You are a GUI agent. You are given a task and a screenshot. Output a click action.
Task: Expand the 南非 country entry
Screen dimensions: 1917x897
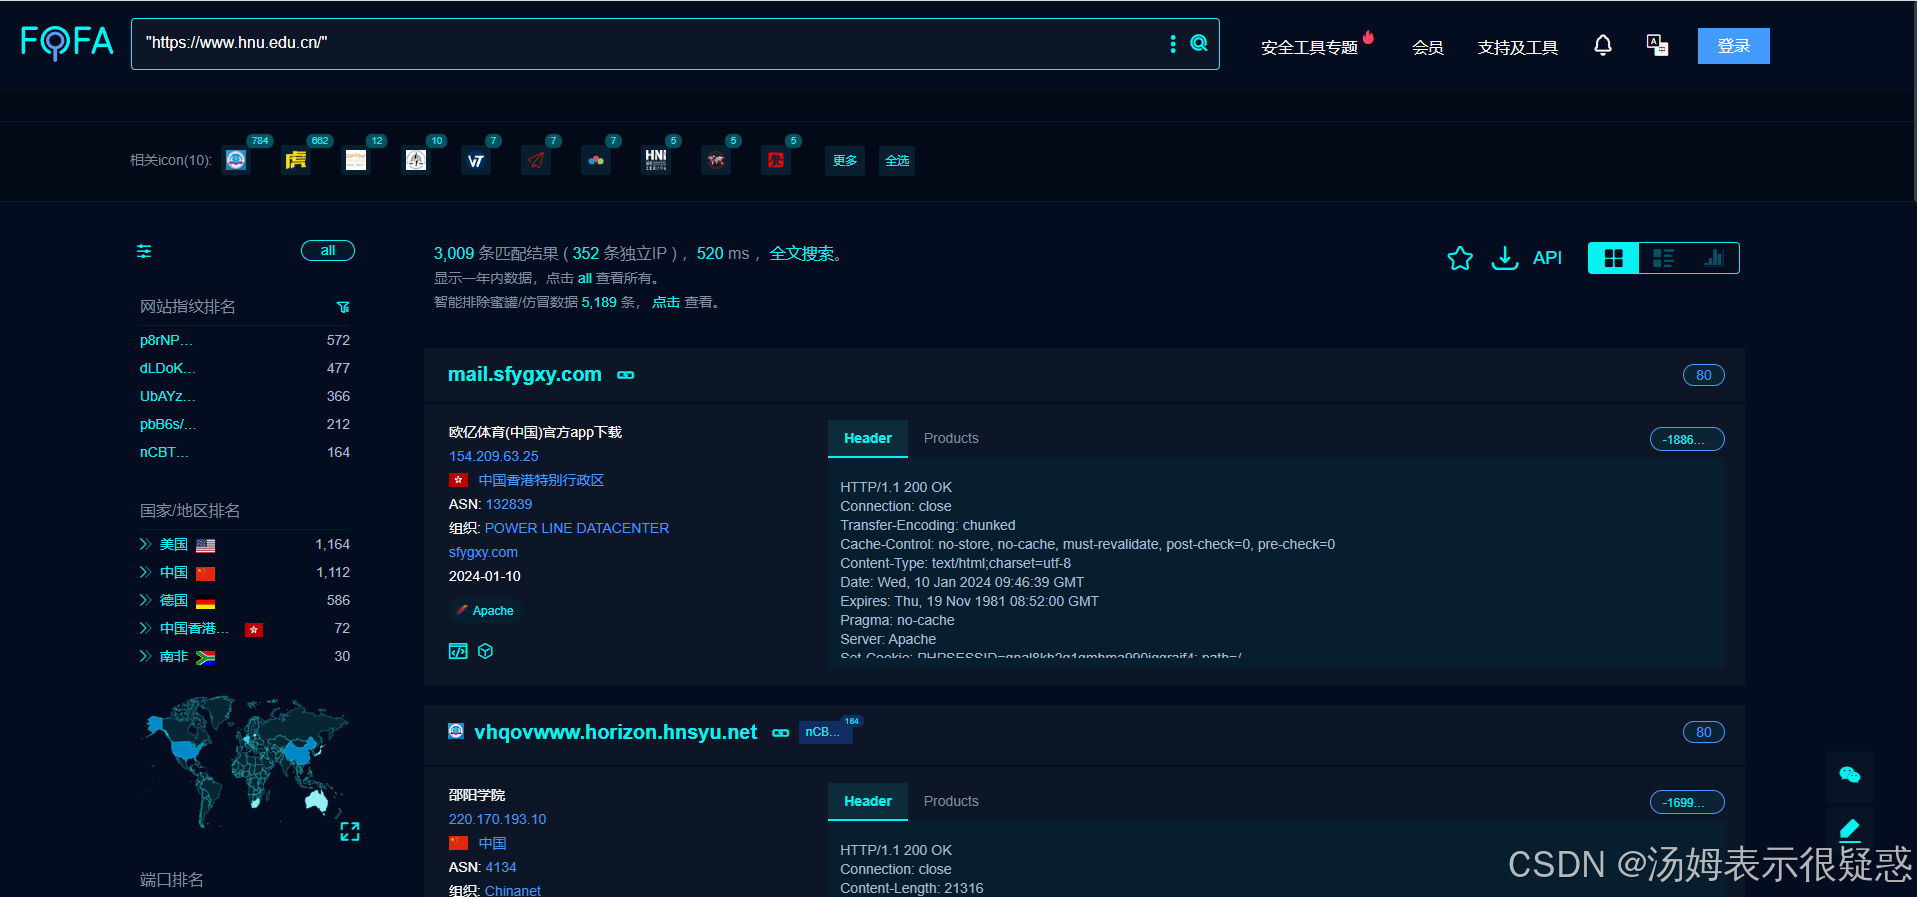click(x=146, y=656)
